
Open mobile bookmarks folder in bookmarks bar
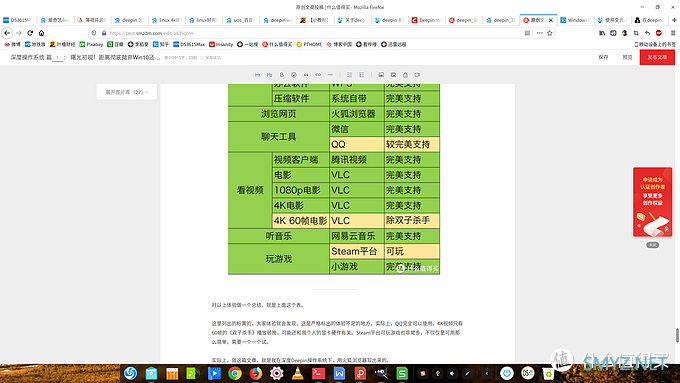pyautogui.click(x=655, y=44)
